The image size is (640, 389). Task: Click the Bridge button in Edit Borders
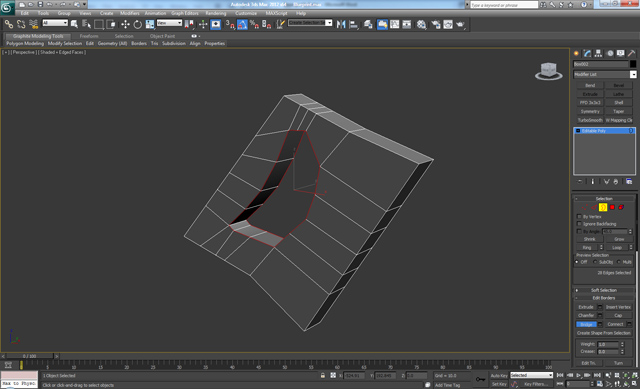(x=587, y=325)
